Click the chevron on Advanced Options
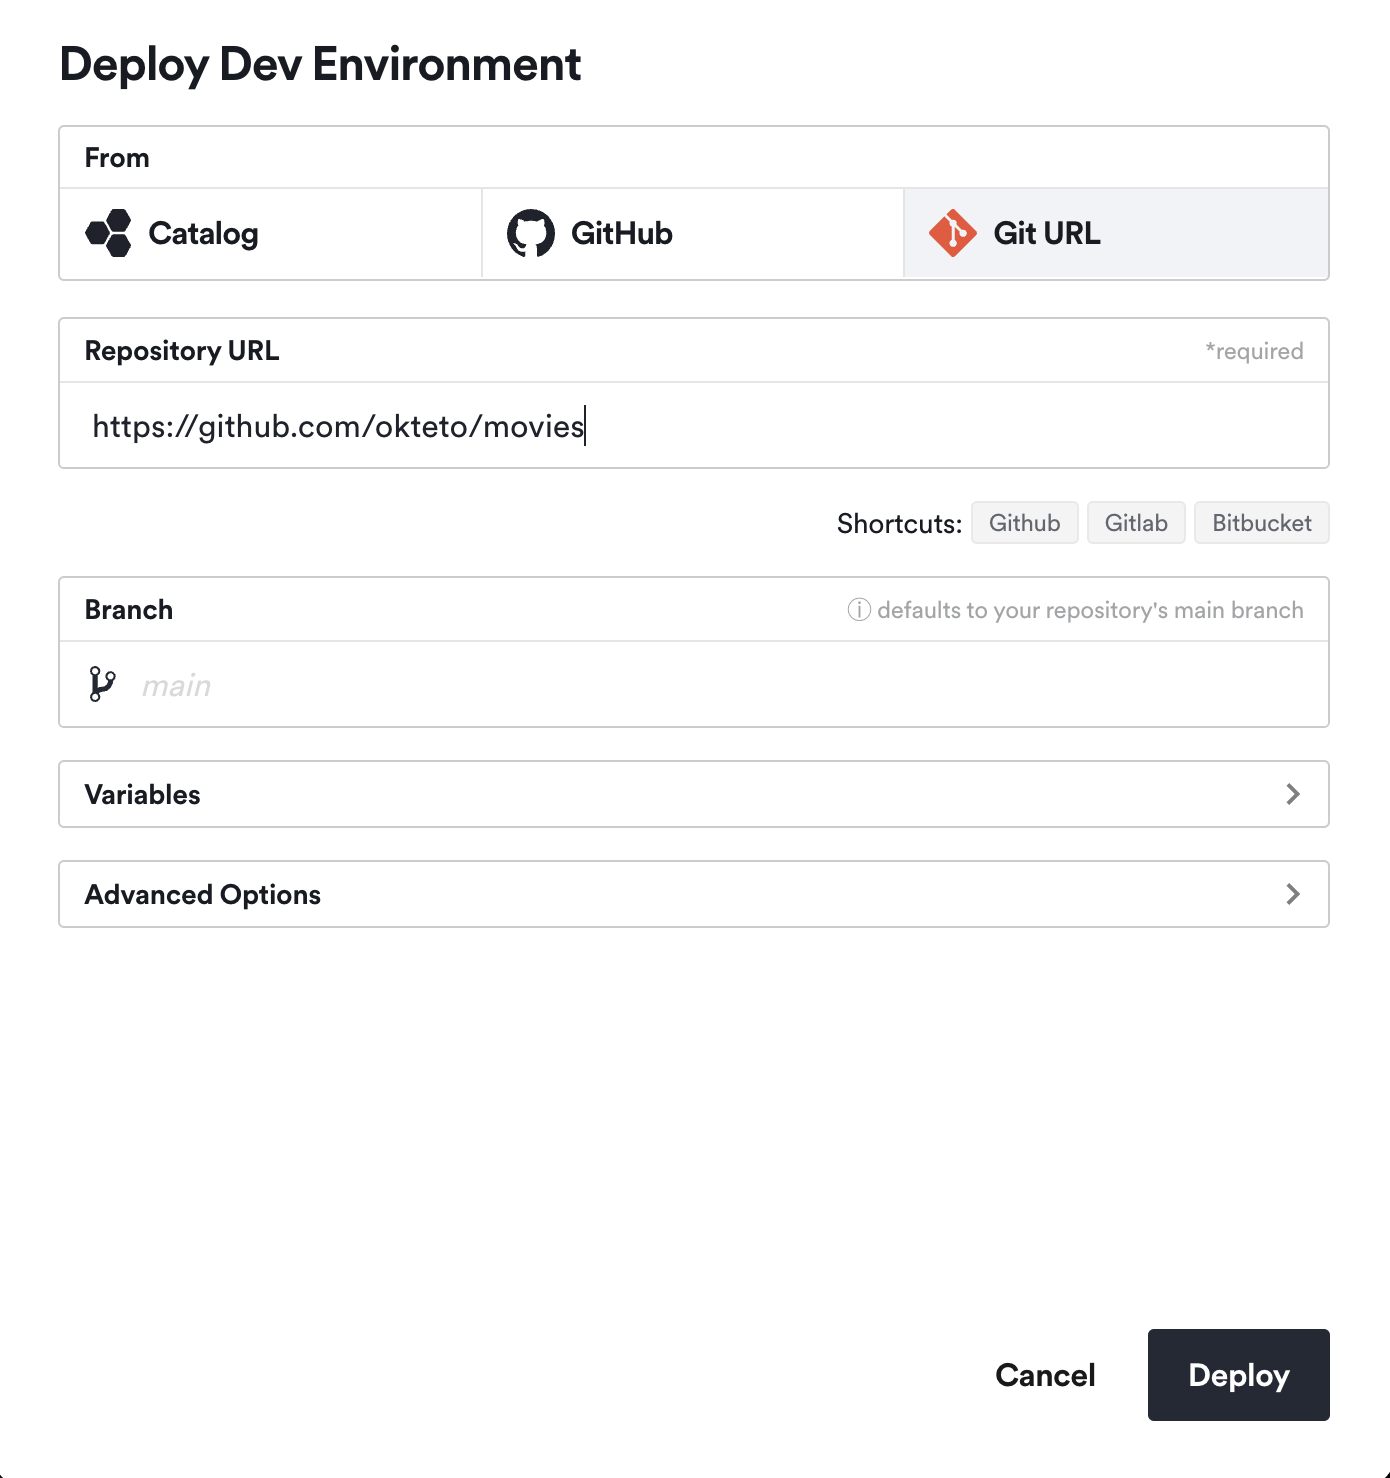The image size is (1390, 1478). point(1293,894)
